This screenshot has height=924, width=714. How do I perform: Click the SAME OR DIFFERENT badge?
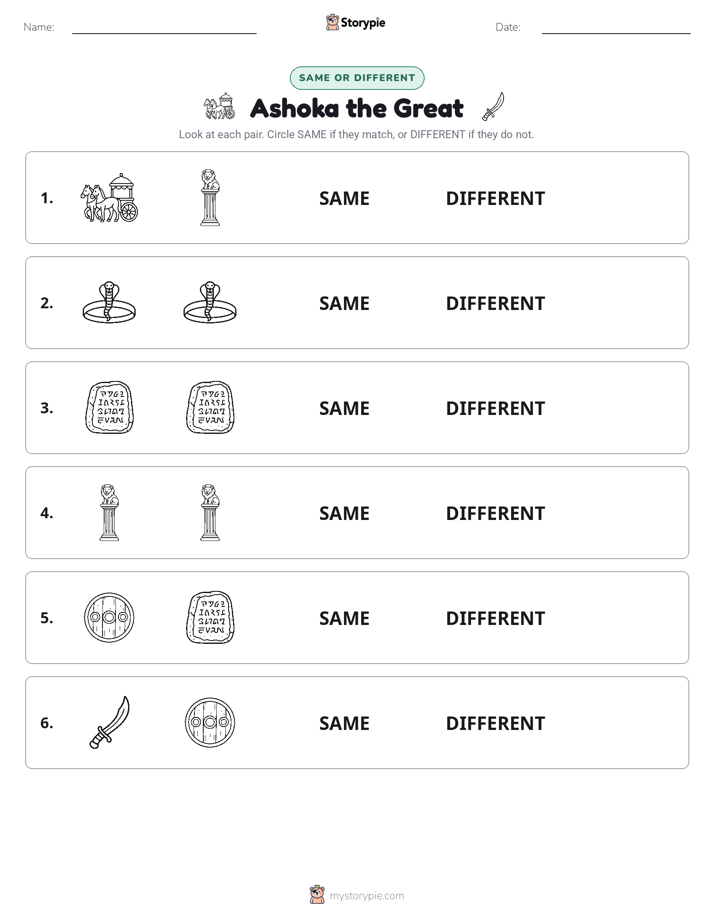tap(357, 78)
